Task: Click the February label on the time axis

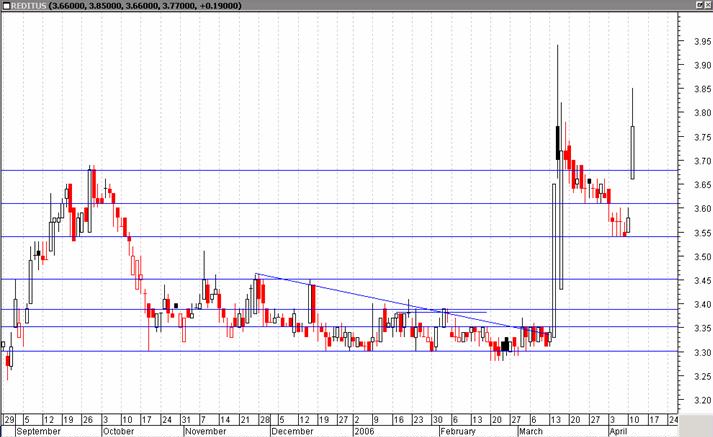Action: (x=458, y=431)
